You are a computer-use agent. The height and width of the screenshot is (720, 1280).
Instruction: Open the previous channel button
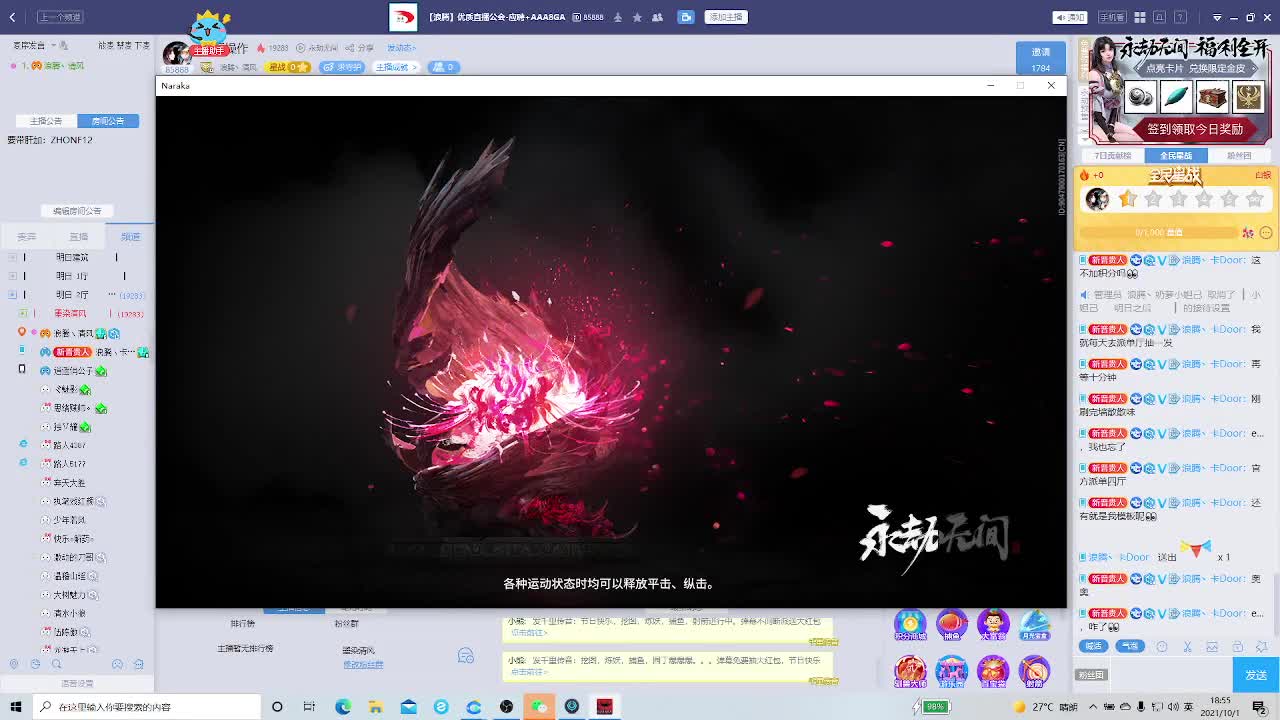tap(60, 17)
